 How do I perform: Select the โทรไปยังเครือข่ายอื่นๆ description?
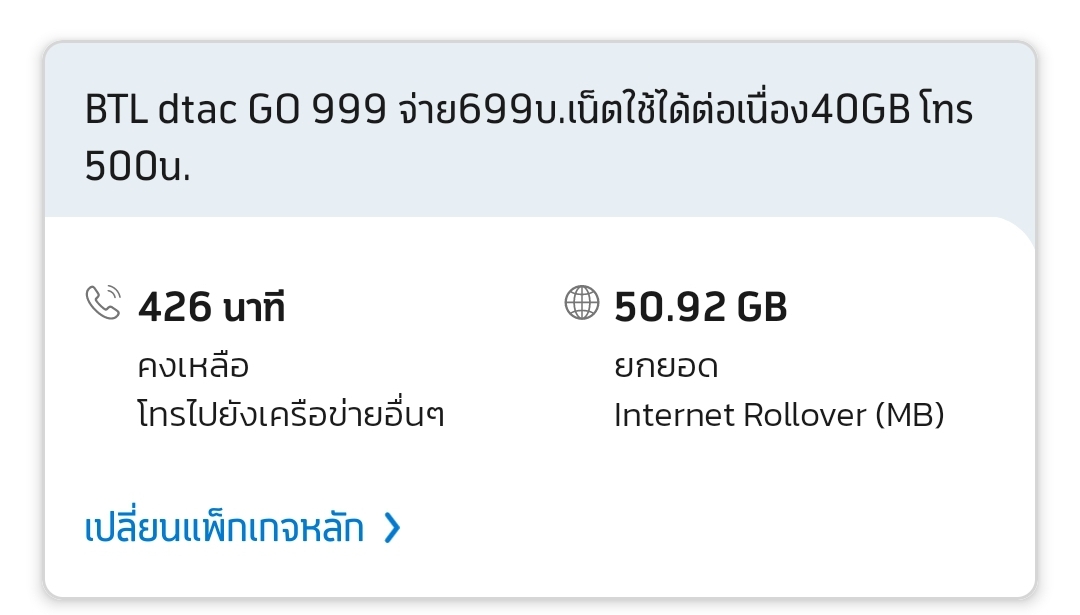[x=291, y=415]
